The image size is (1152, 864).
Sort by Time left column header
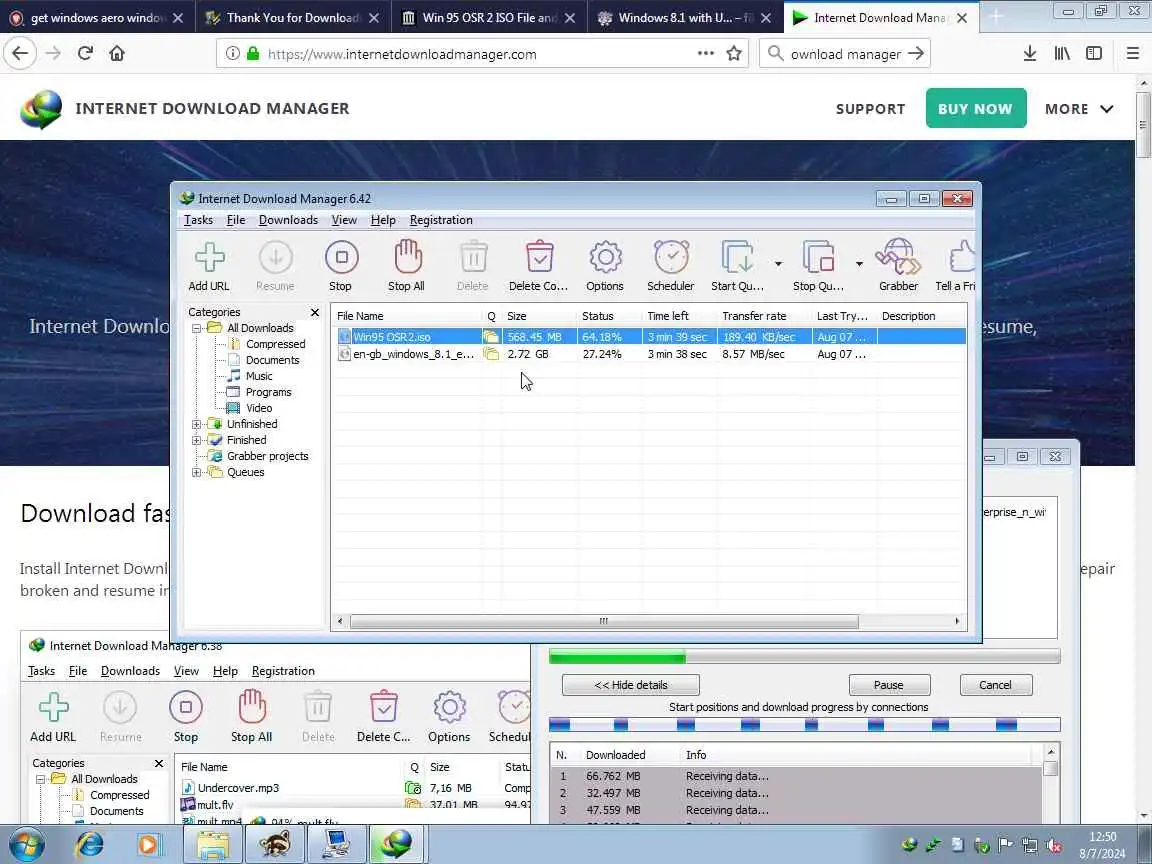(679, 316)
